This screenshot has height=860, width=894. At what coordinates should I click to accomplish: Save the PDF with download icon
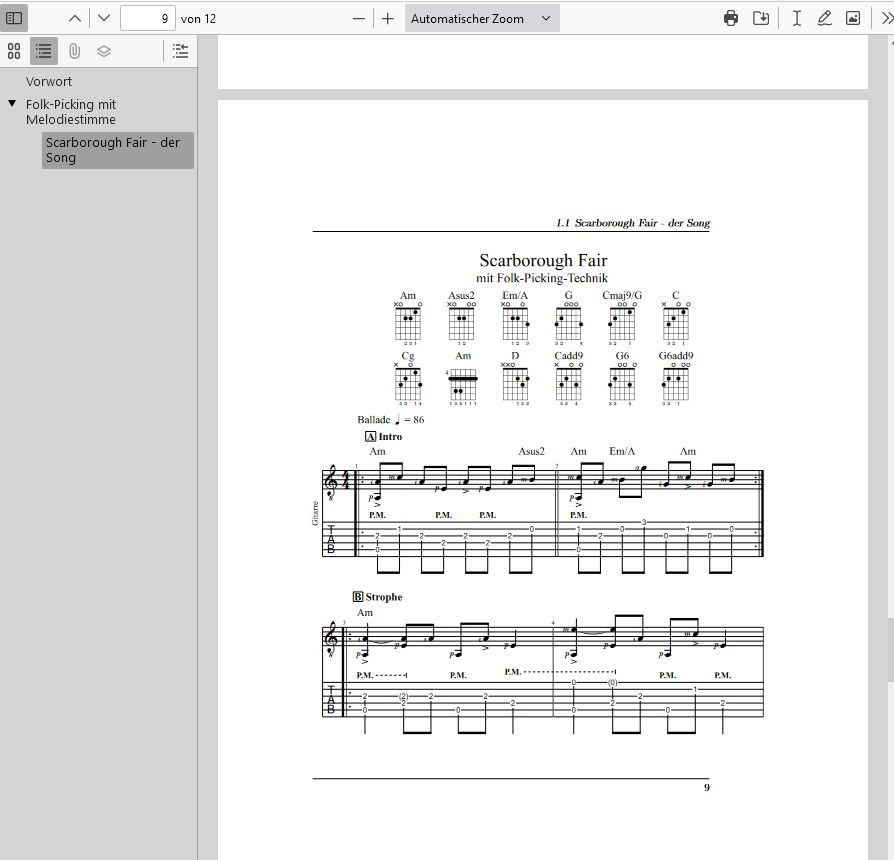tap(761, 18)
